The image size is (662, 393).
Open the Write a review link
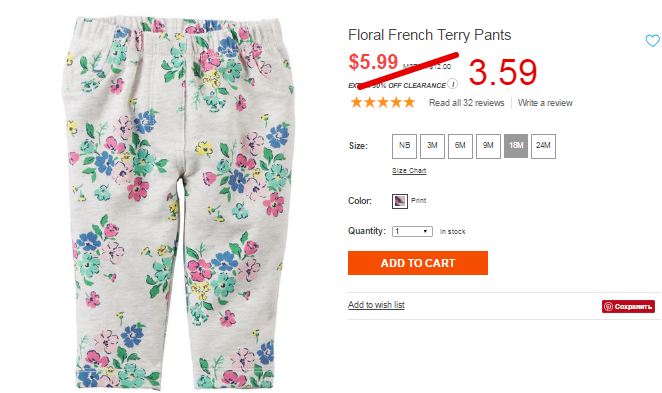[x=545, y=103]
